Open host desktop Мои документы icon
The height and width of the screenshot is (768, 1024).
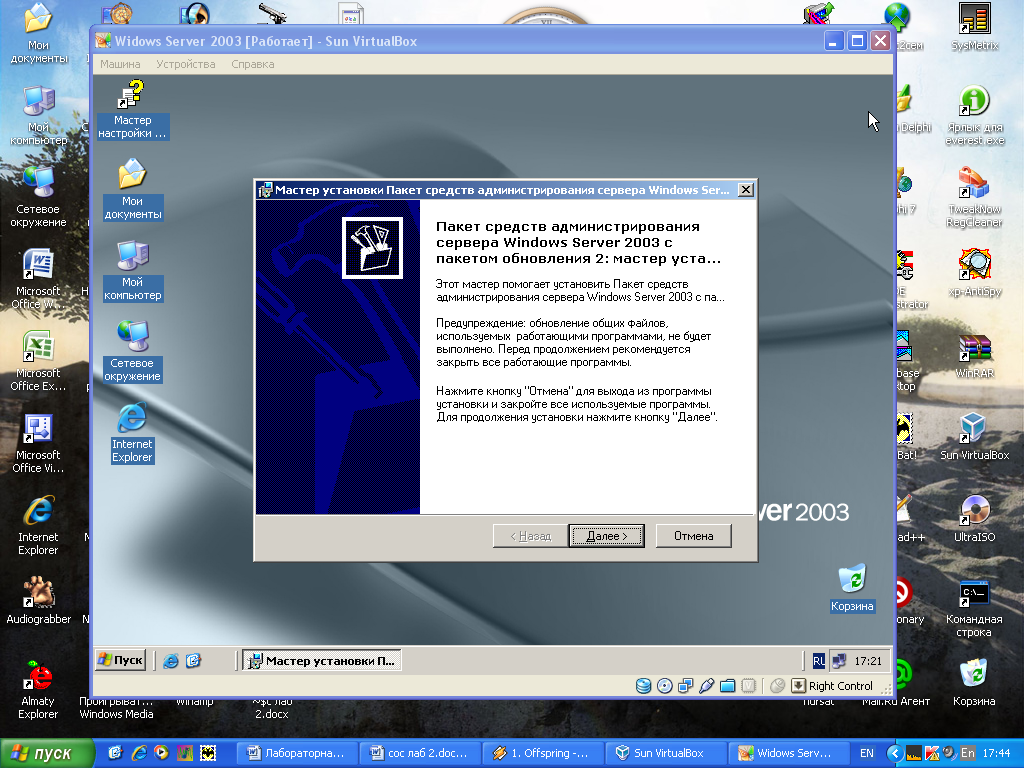(x=39, y=34)
